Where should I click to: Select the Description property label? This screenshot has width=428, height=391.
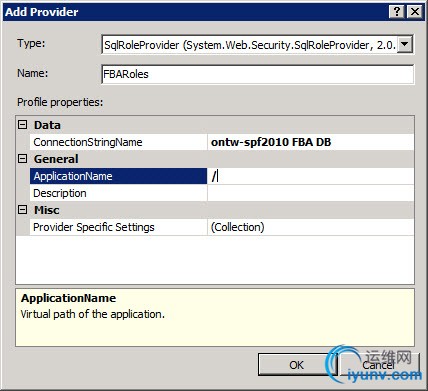click(x=118, y=193)
